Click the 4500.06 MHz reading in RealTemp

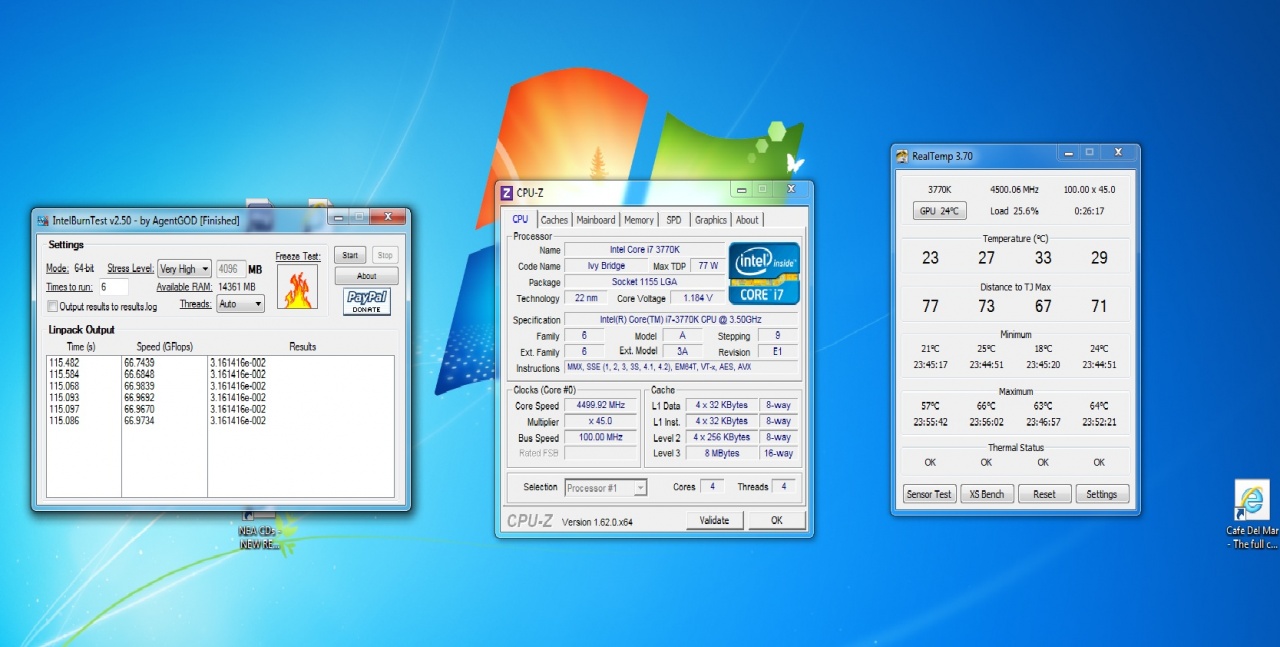tap(1015, 189)
